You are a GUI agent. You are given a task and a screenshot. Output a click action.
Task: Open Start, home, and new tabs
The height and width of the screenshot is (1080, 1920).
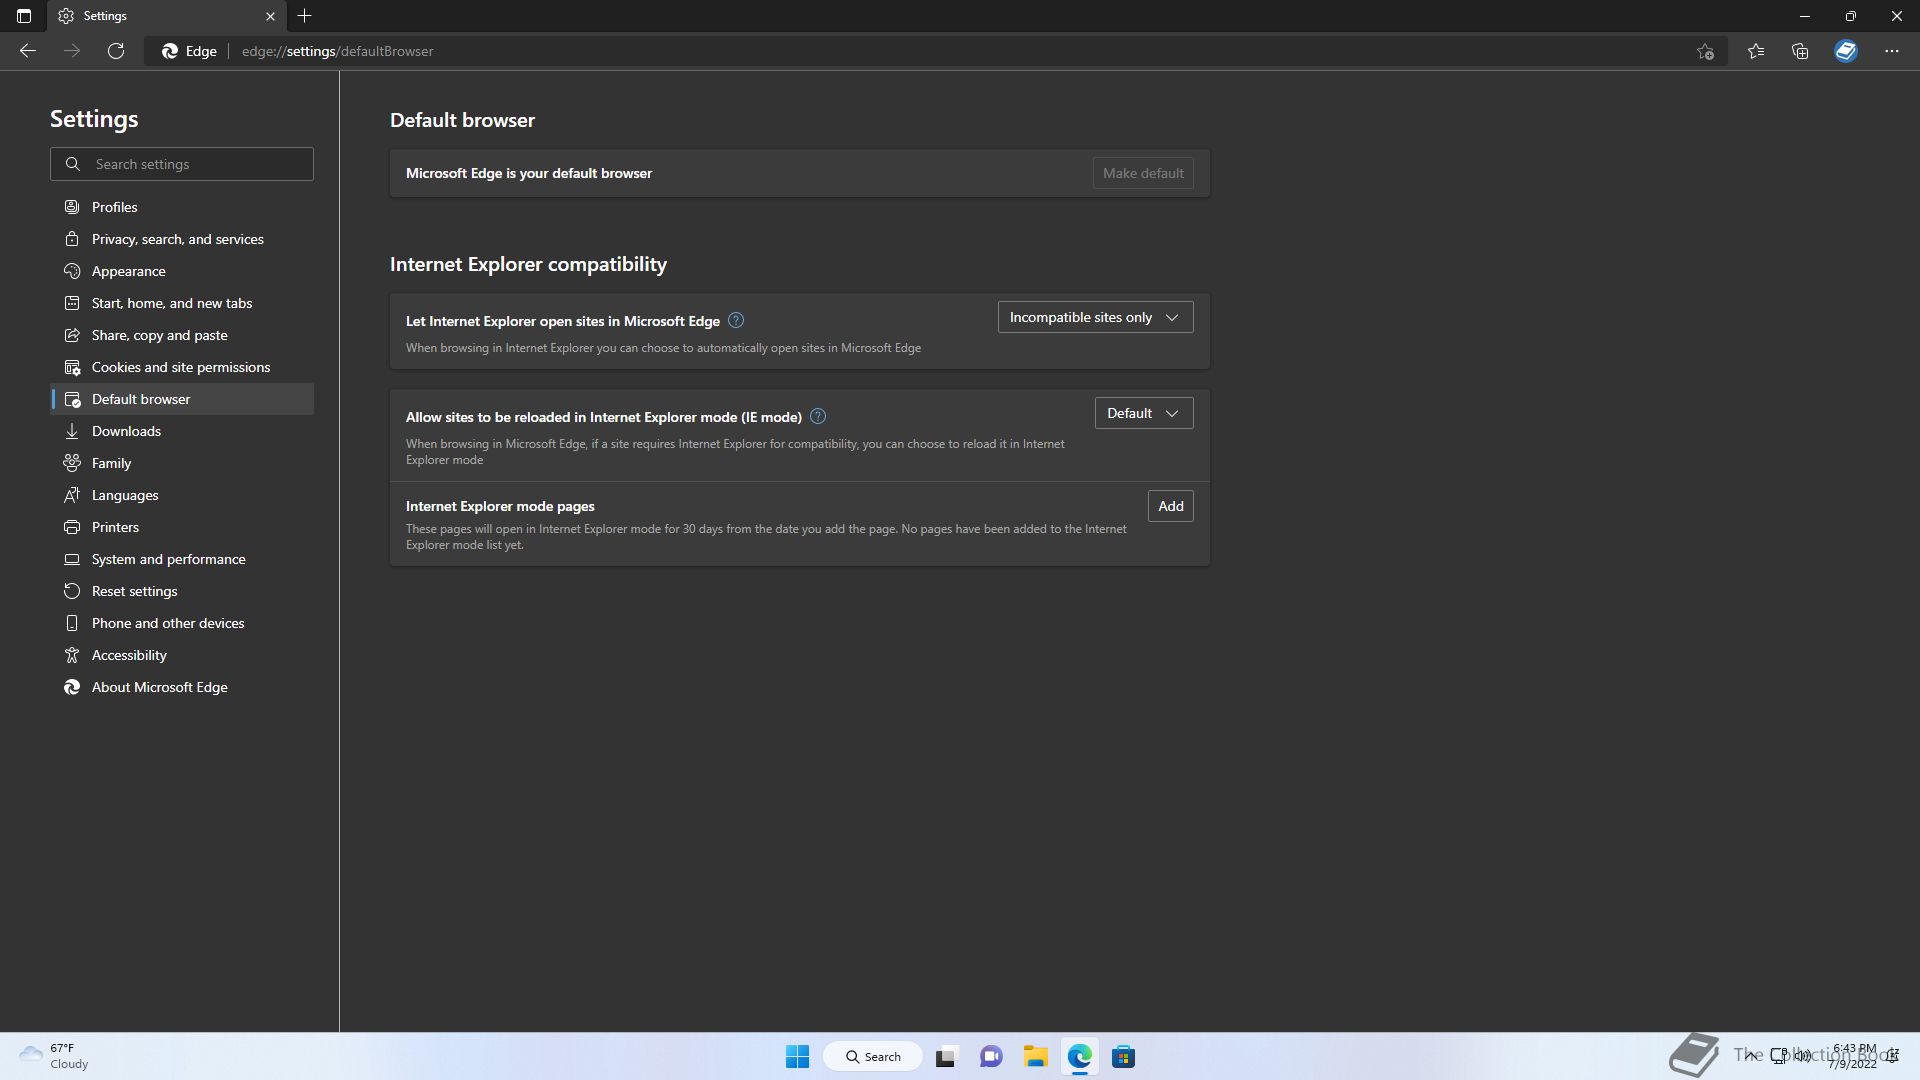coord(182,303)
